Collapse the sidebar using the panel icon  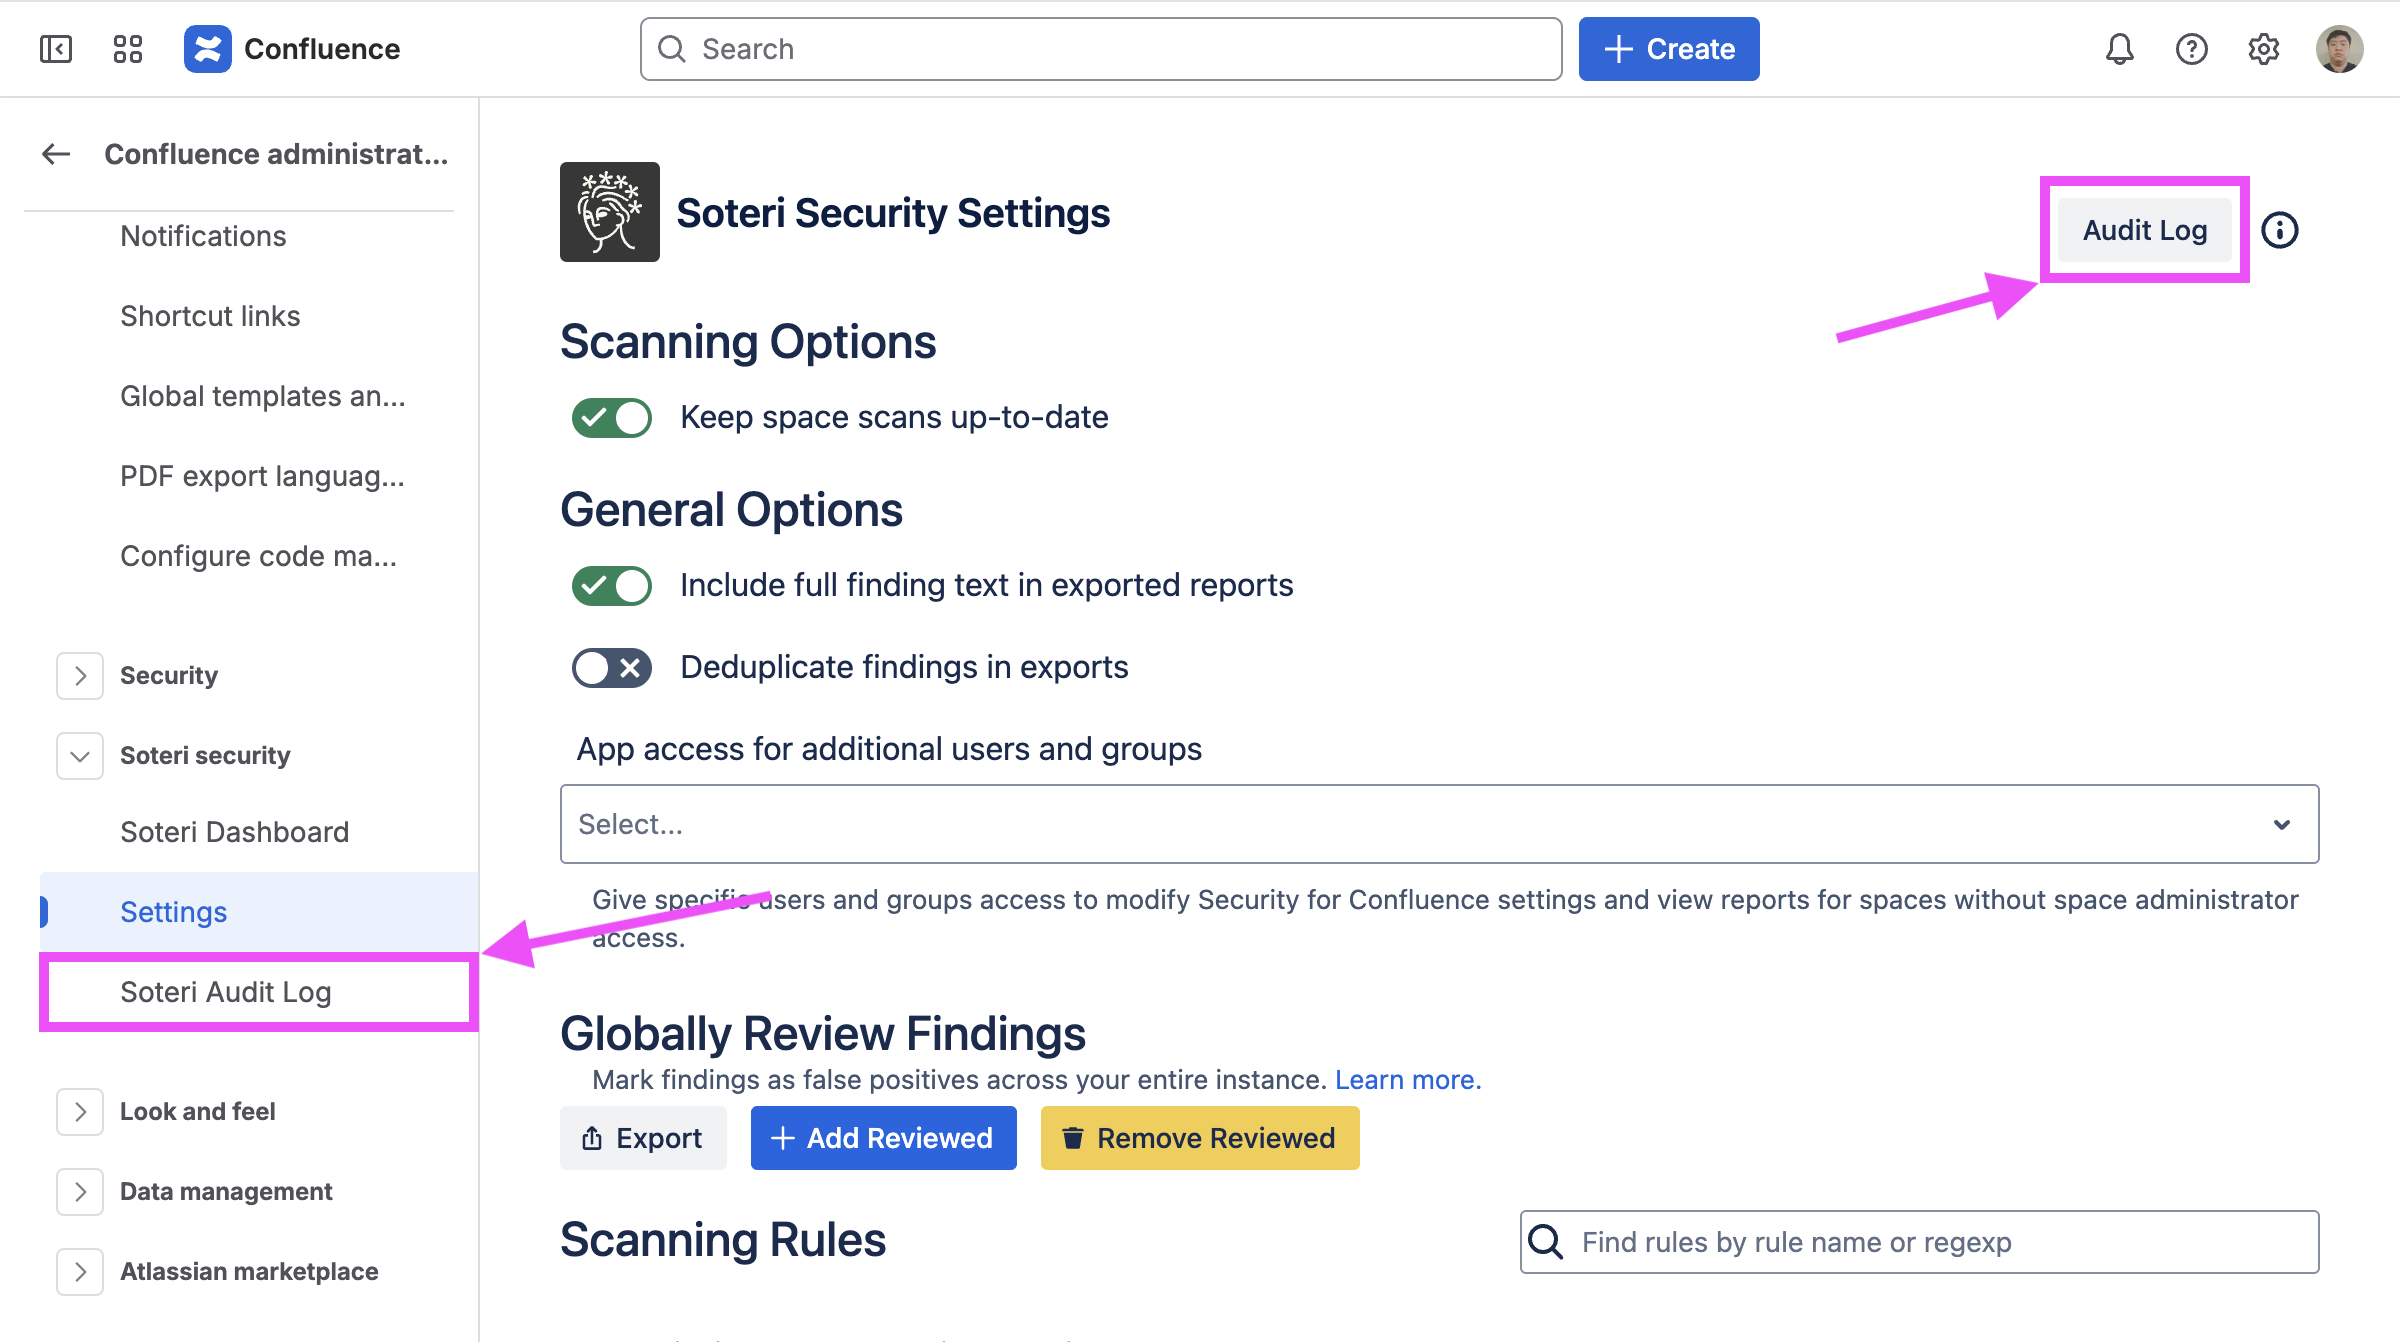[x=56, y=49]
